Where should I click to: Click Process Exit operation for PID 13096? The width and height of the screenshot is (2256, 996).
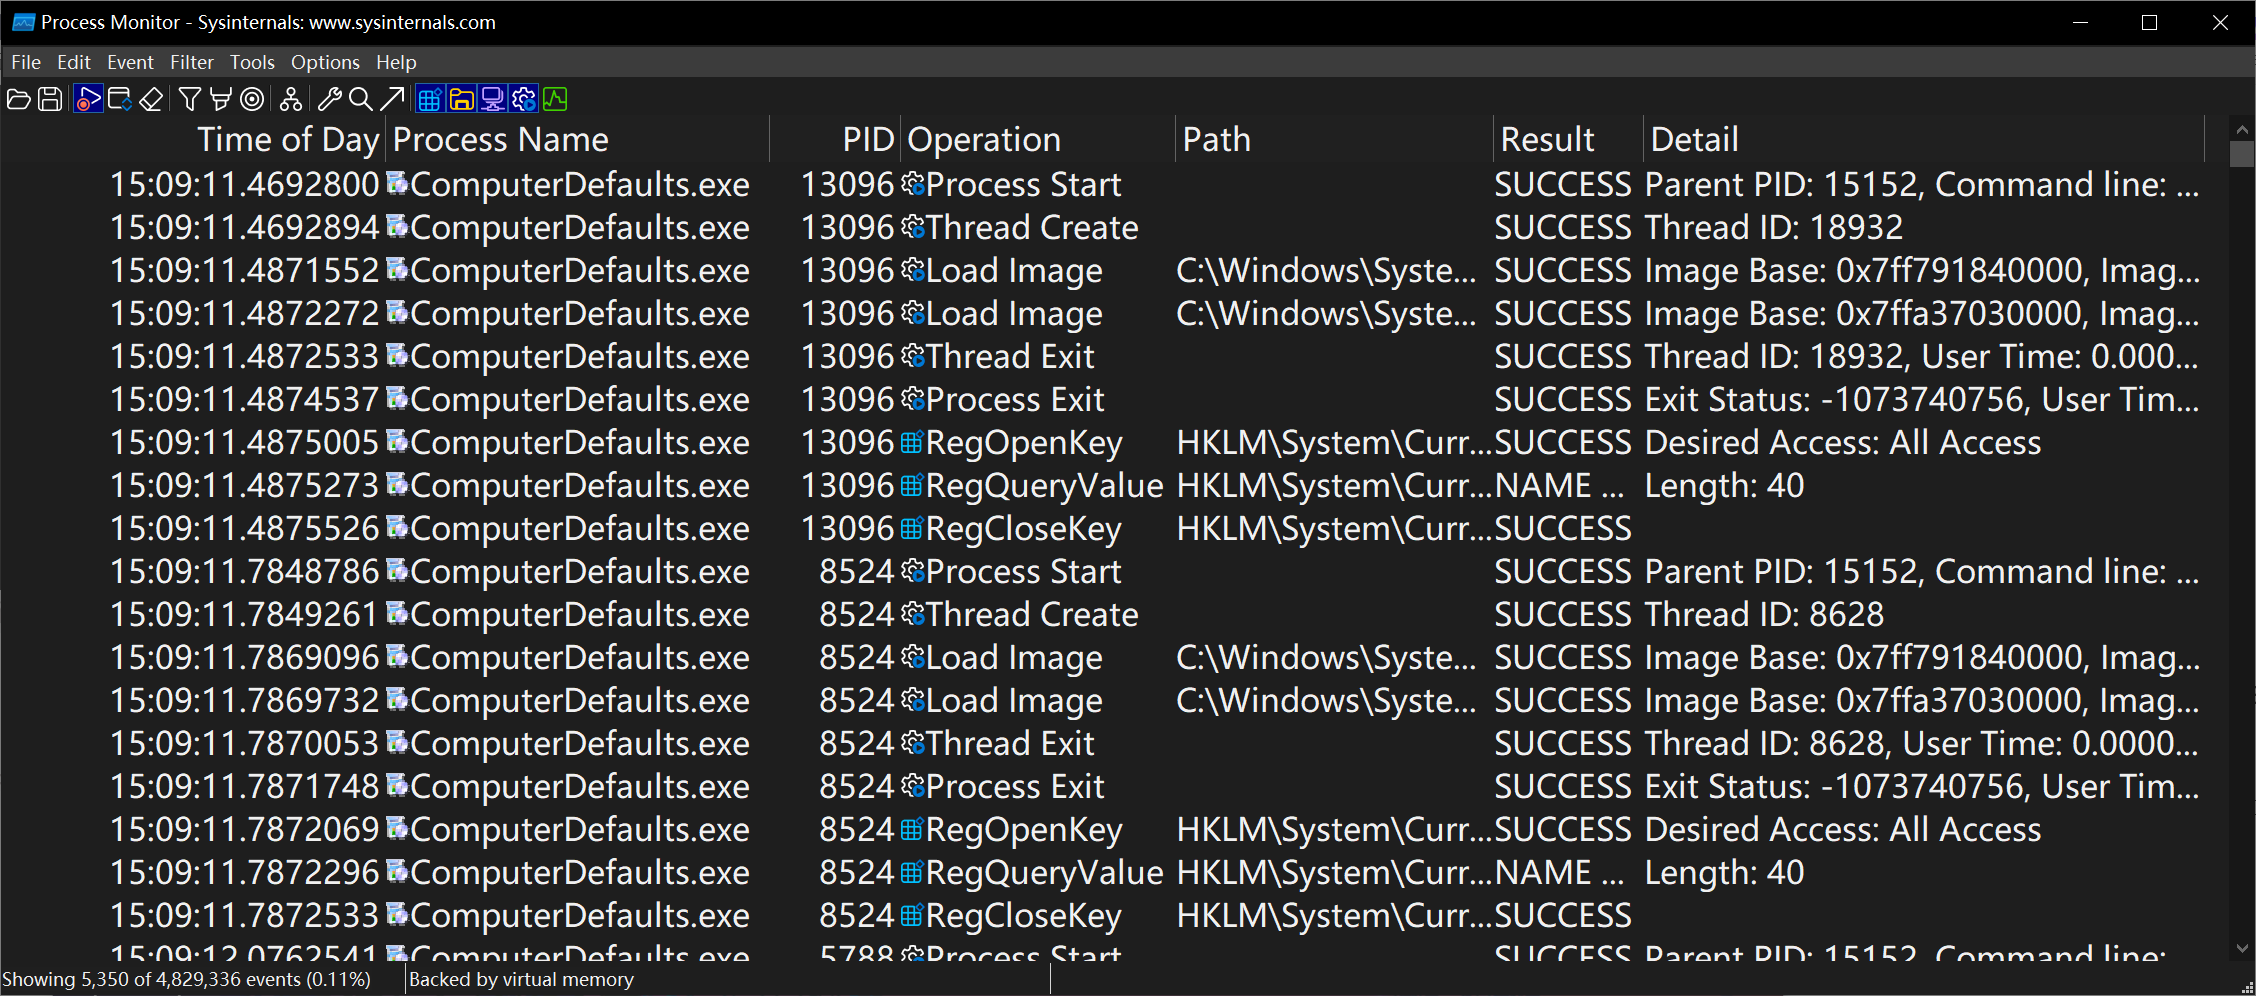tap(1015, 399)
